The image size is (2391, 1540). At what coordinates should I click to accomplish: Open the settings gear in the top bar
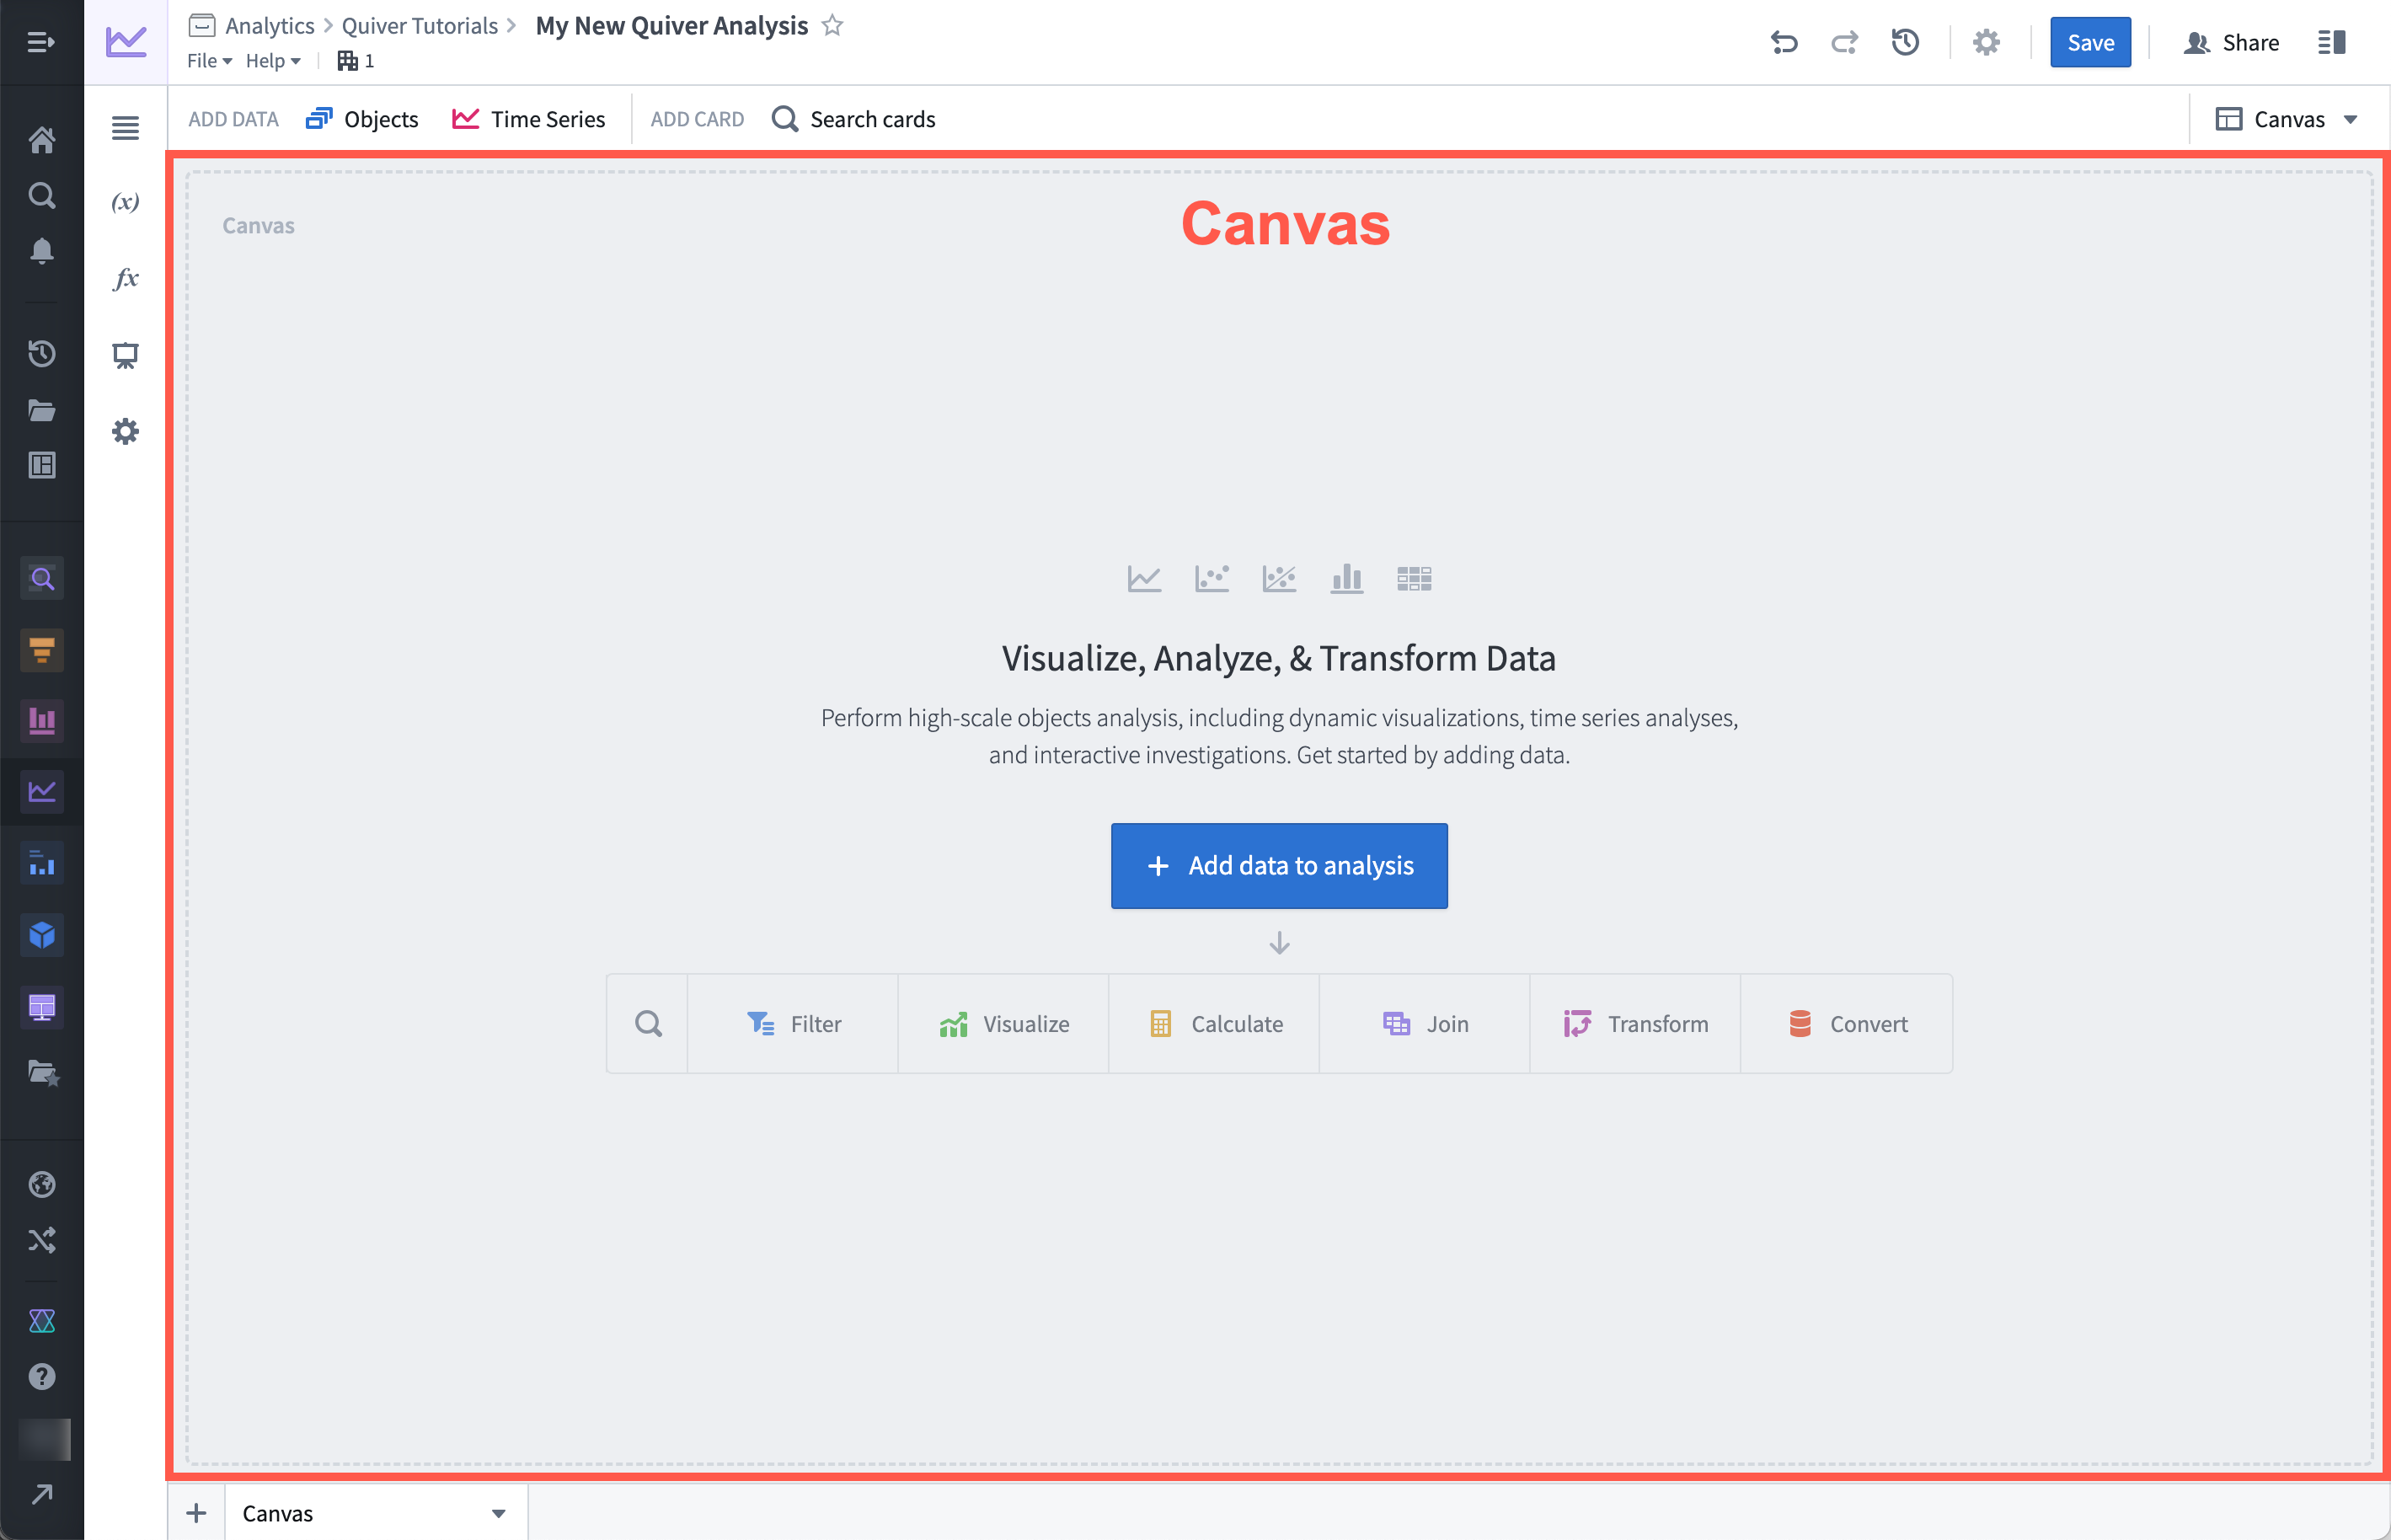pyautogui.click(x=1986, y=42)
